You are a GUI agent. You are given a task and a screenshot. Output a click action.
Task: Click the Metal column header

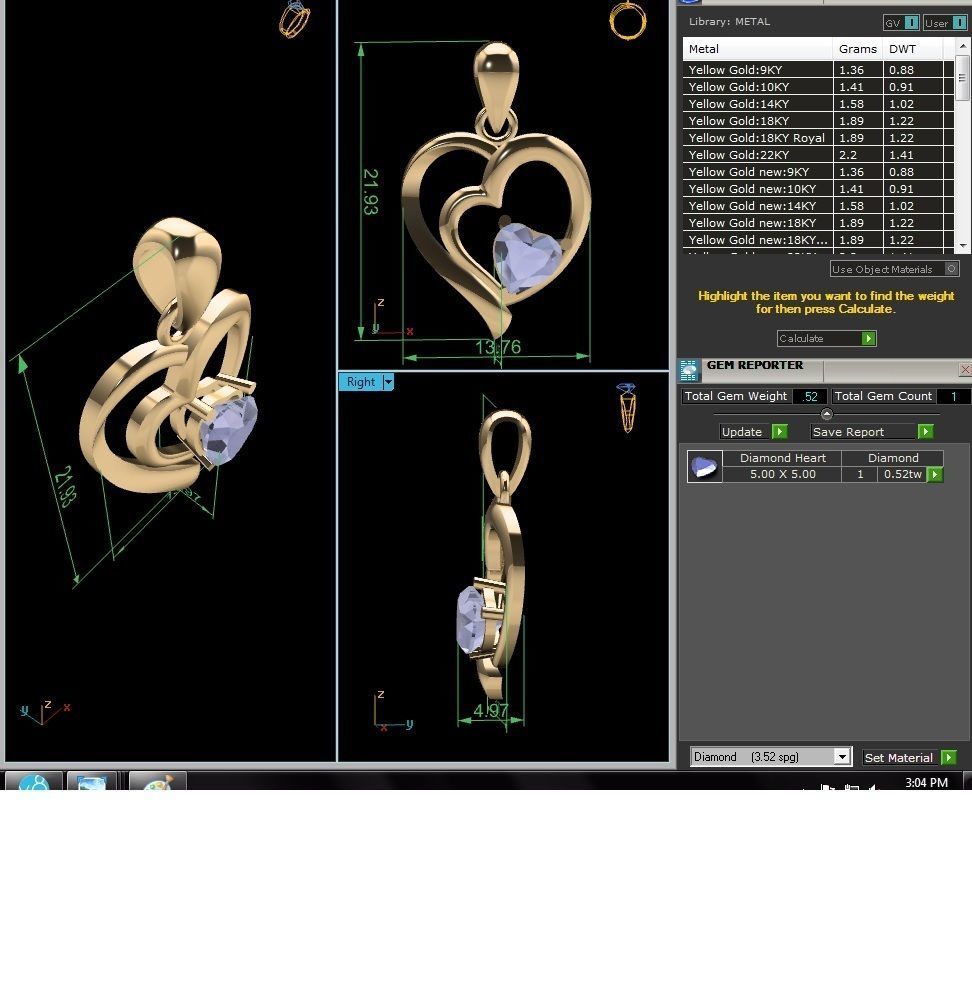click(758, 49)
